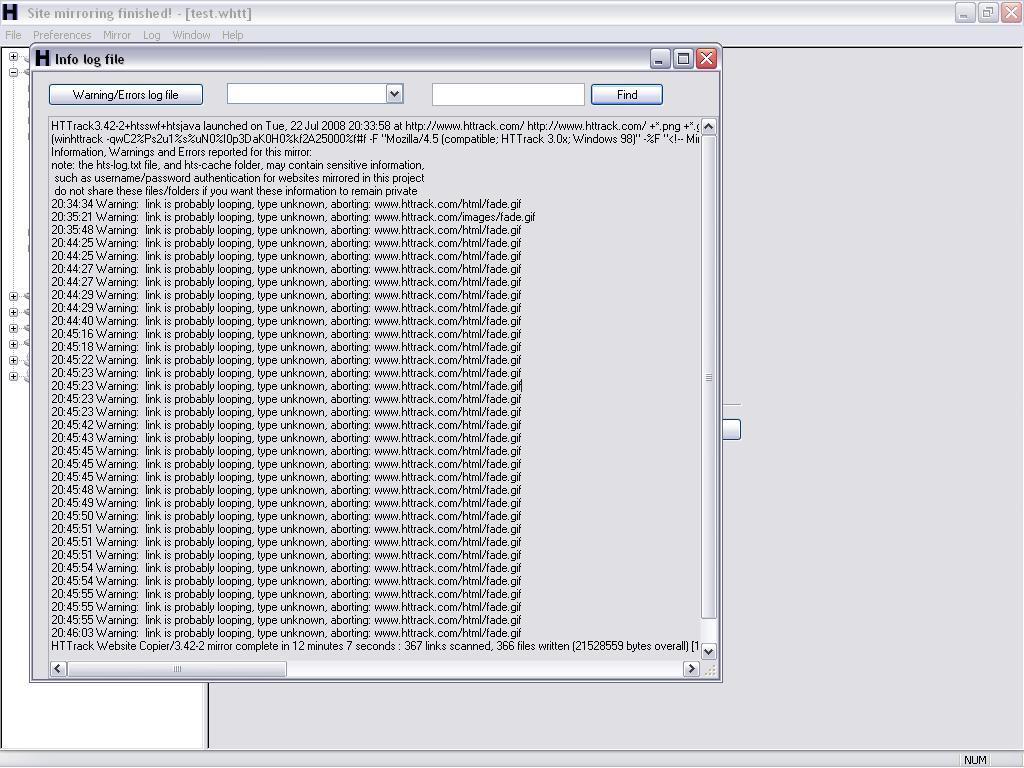Grab the horizontal scrollbar thumb in the log
This screenshot has height=768, width=1024.
(x=177, y=669)
